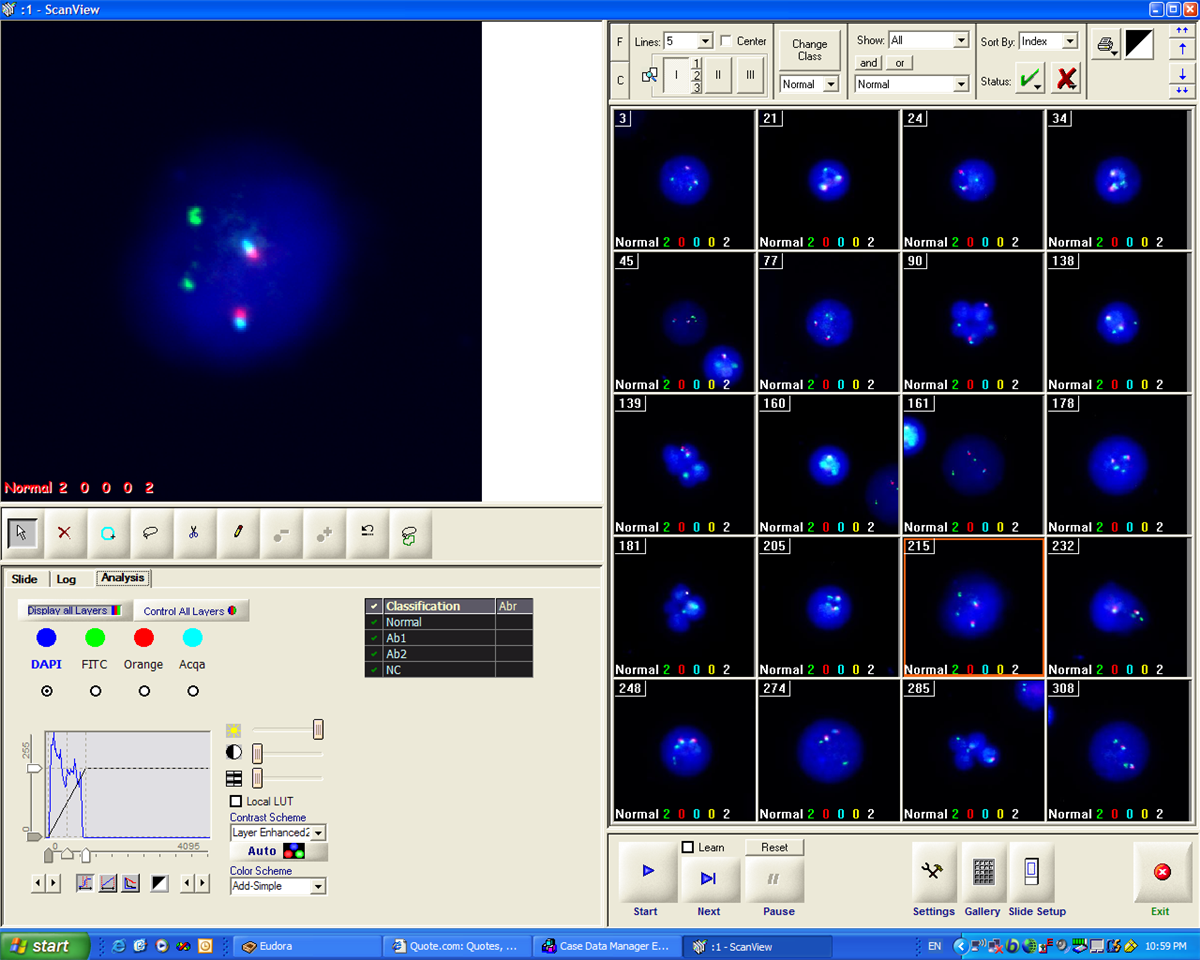Open the printer icon menu
The width and height of the screenshot is (1200, 960).
tap(1106, 44)
